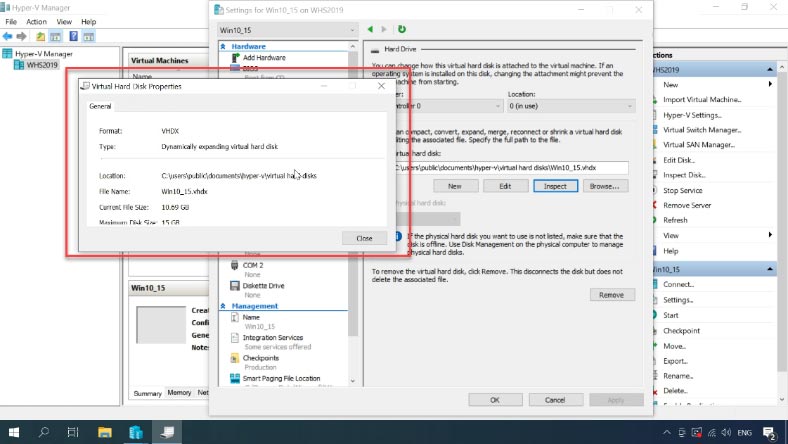
Task: Click Connect action for Win10_15
Action: pyautogui.click(x=678, y=285)
